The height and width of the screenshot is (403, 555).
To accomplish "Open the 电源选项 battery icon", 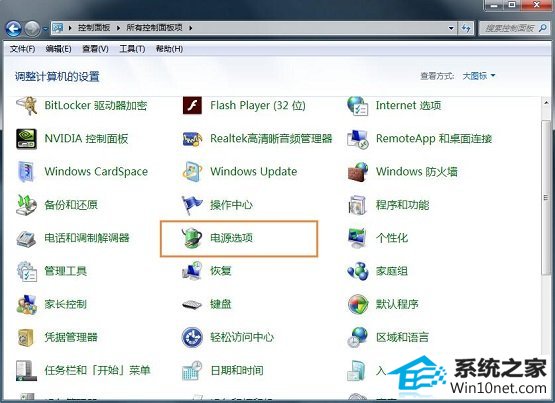I will click(x=192, y=238).
